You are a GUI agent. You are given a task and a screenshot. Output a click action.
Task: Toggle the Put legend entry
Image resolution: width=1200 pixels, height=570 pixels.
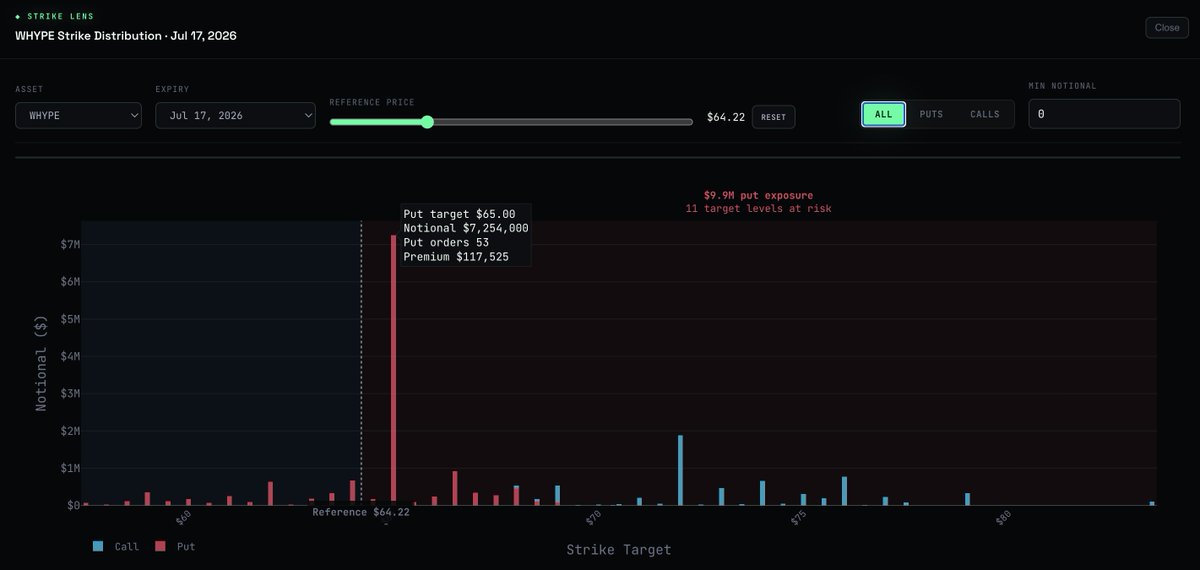click(x=175, y=547)
